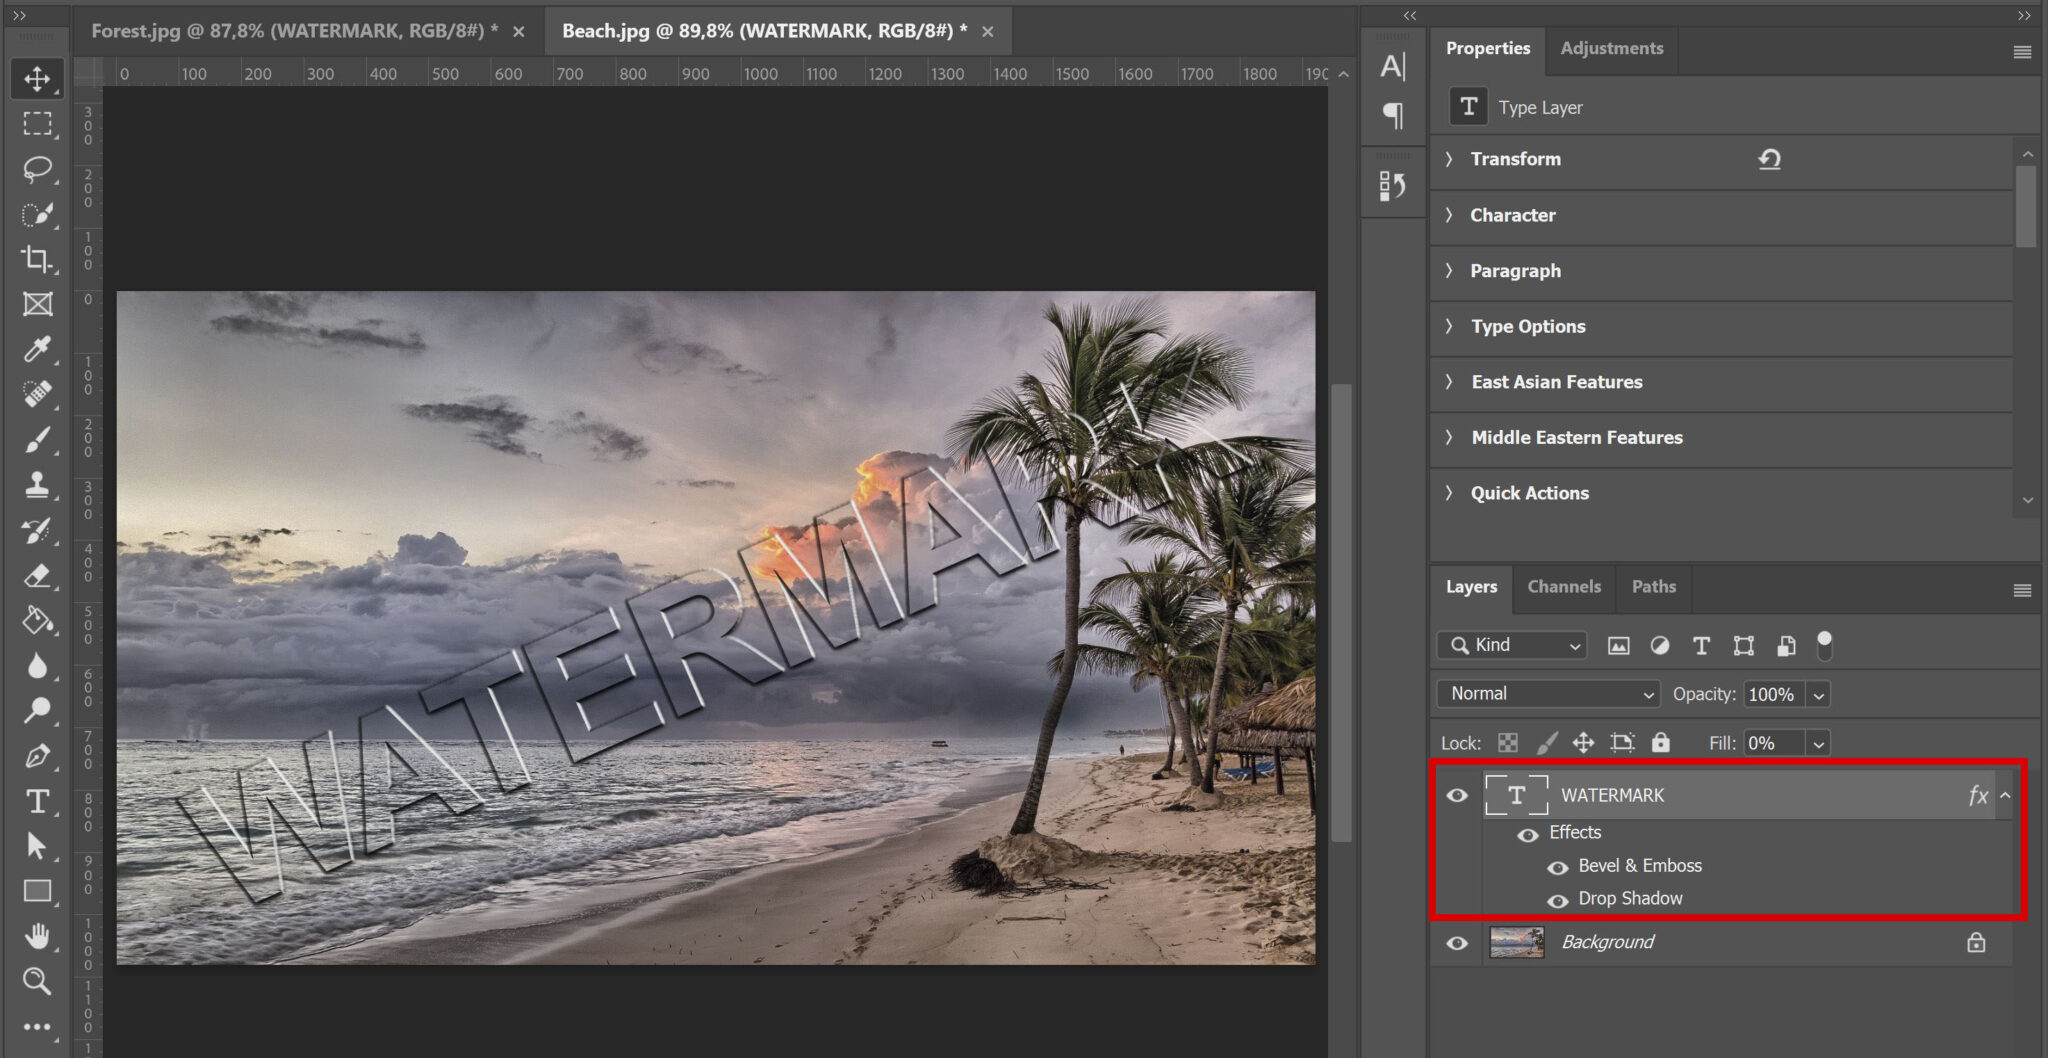Hide the WATERMARK layer

[x=1457, y=795]
